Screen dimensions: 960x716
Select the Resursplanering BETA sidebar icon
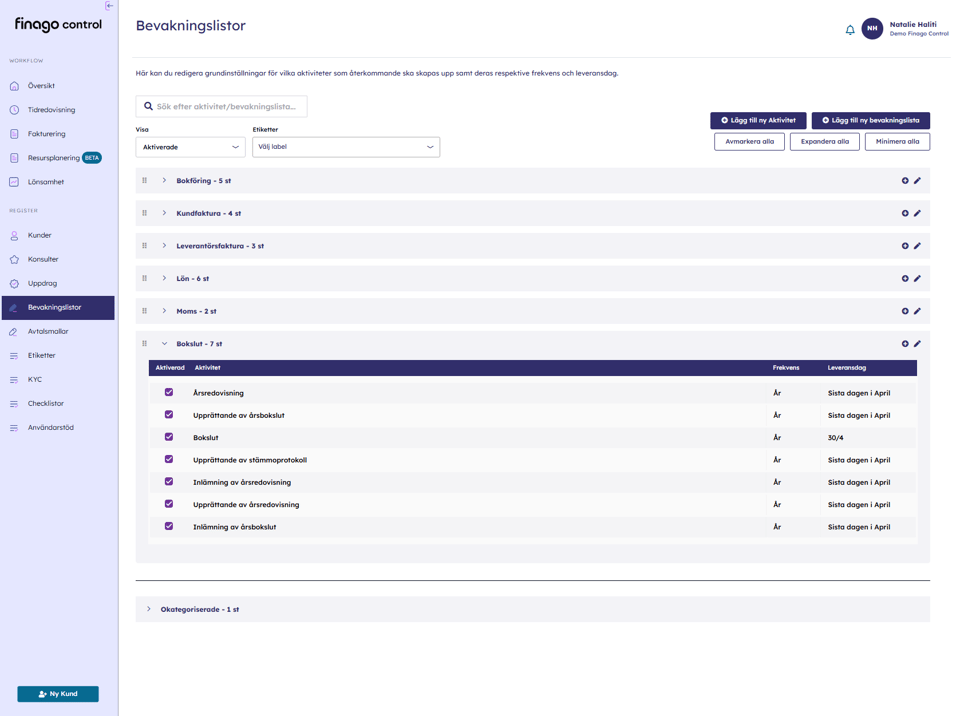coord(15,157)
